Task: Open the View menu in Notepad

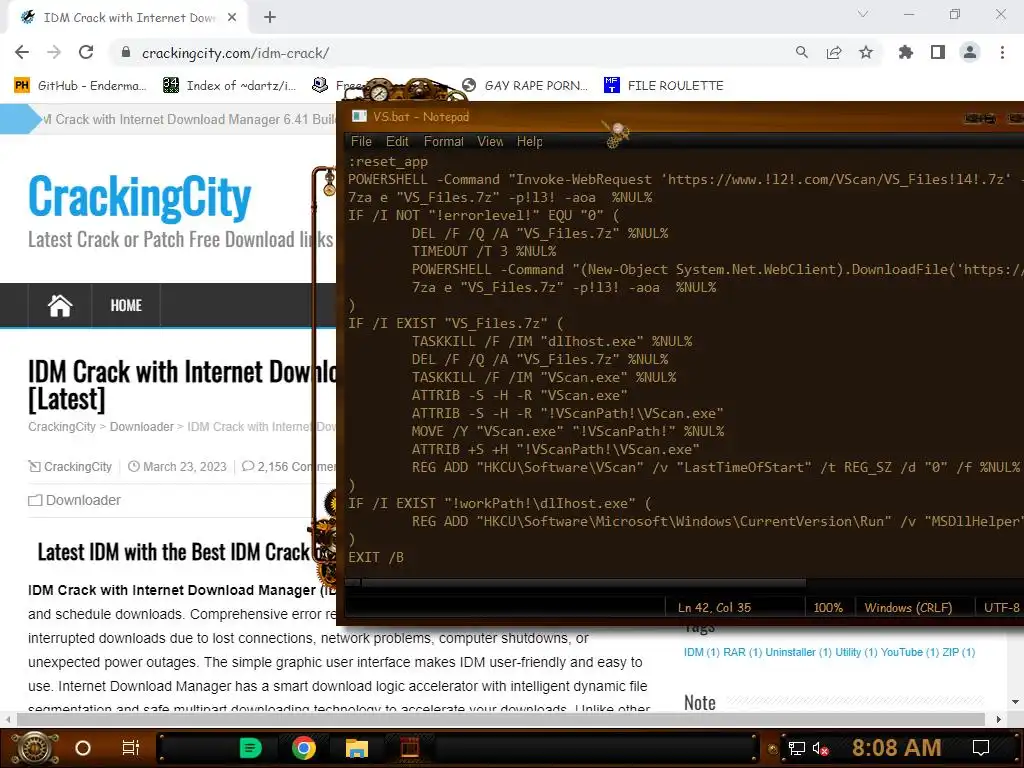Action: tap(490, 142)
